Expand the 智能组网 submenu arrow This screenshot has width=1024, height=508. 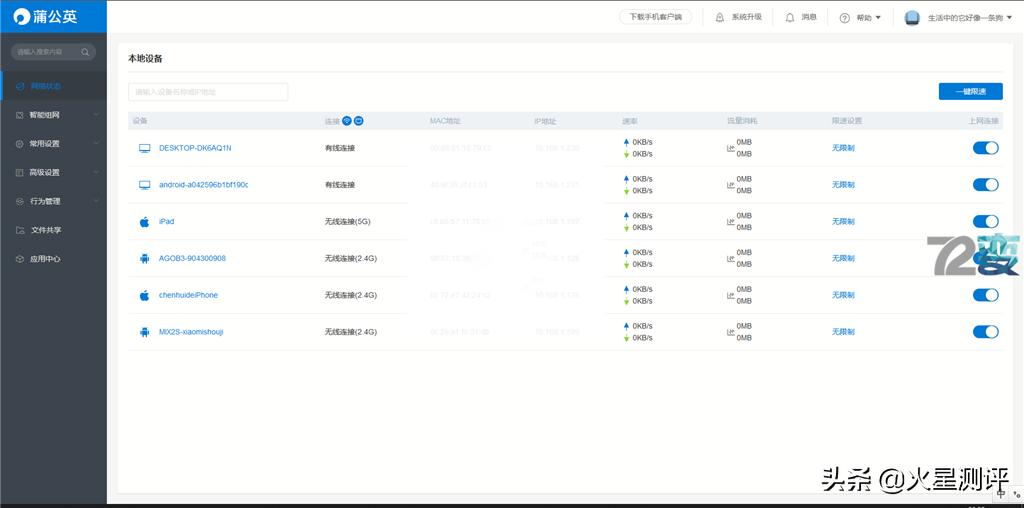(x=97, y=115)
